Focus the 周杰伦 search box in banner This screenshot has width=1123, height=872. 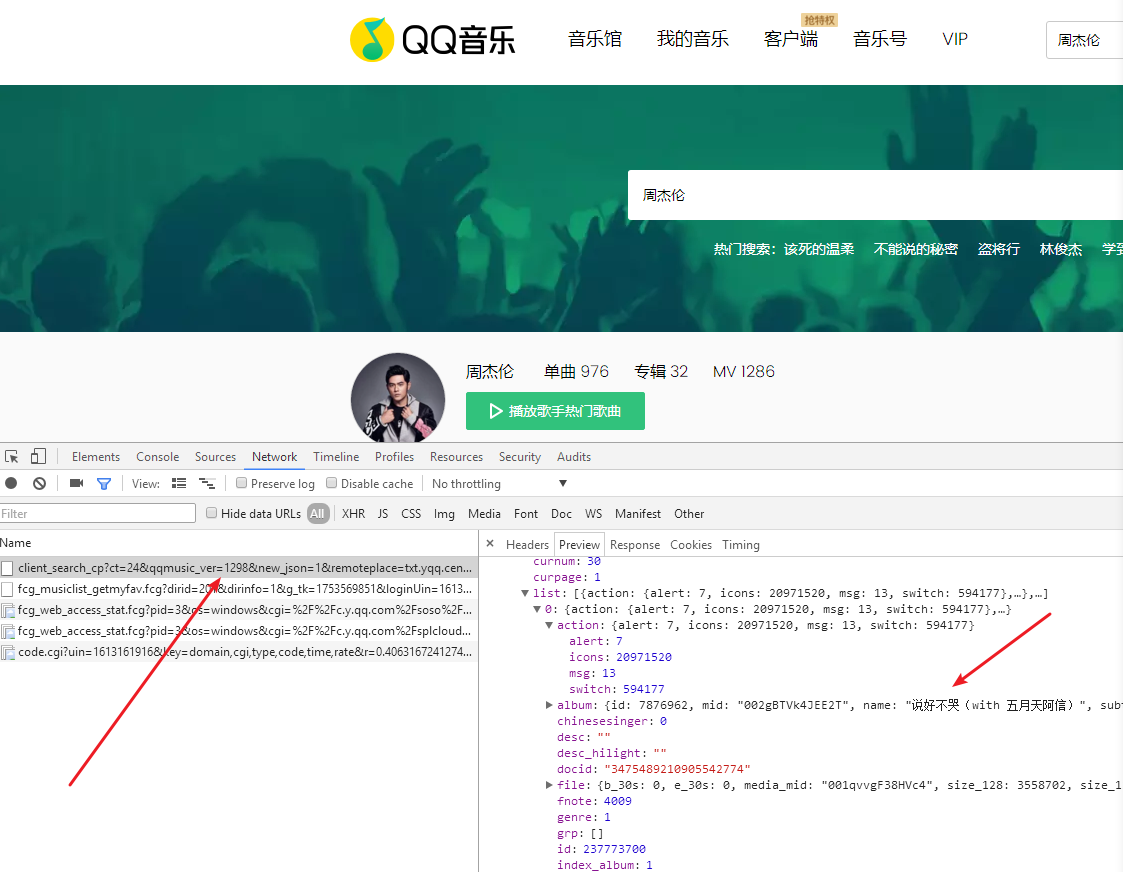[x=875, y=195]
